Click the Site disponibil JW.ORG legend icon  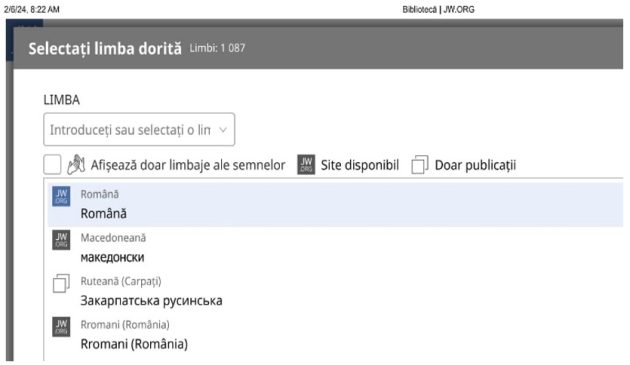(306, 165)
